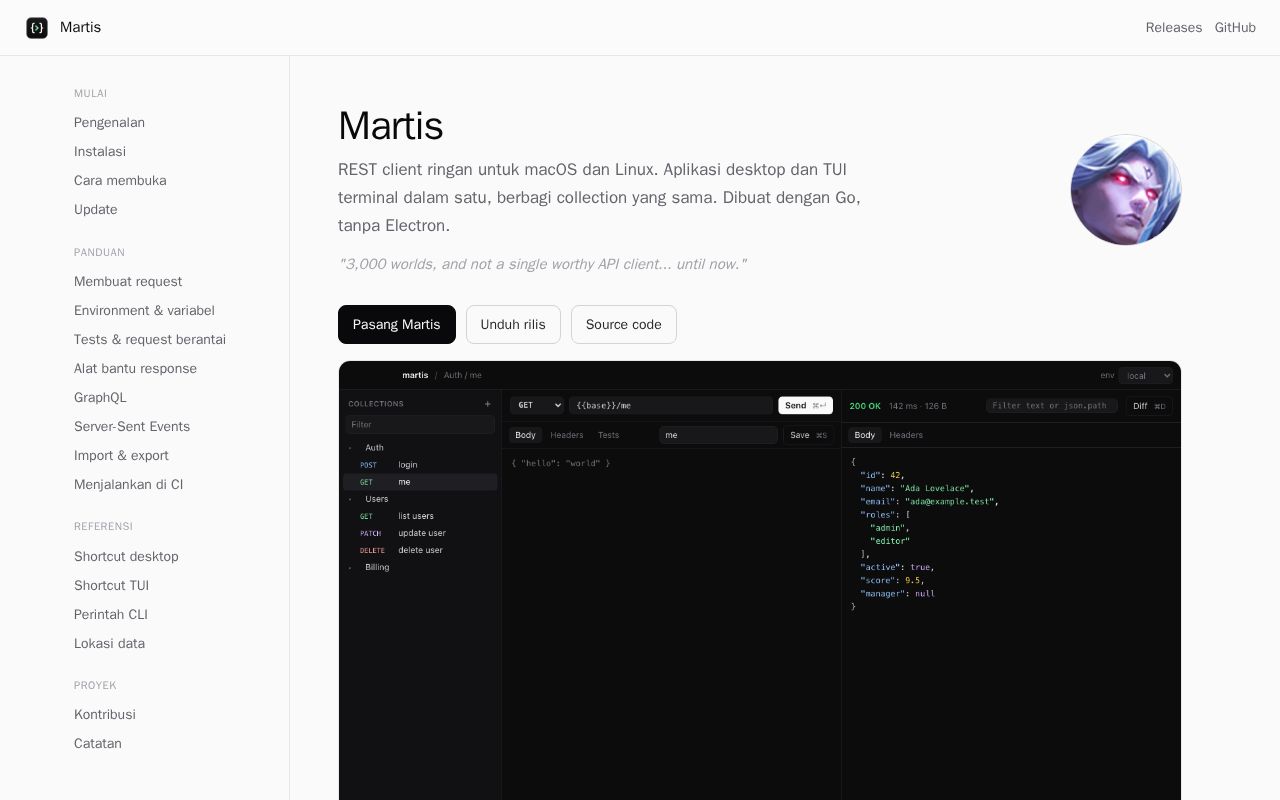Open Environment & variabel guide

[x=144, y=311]
